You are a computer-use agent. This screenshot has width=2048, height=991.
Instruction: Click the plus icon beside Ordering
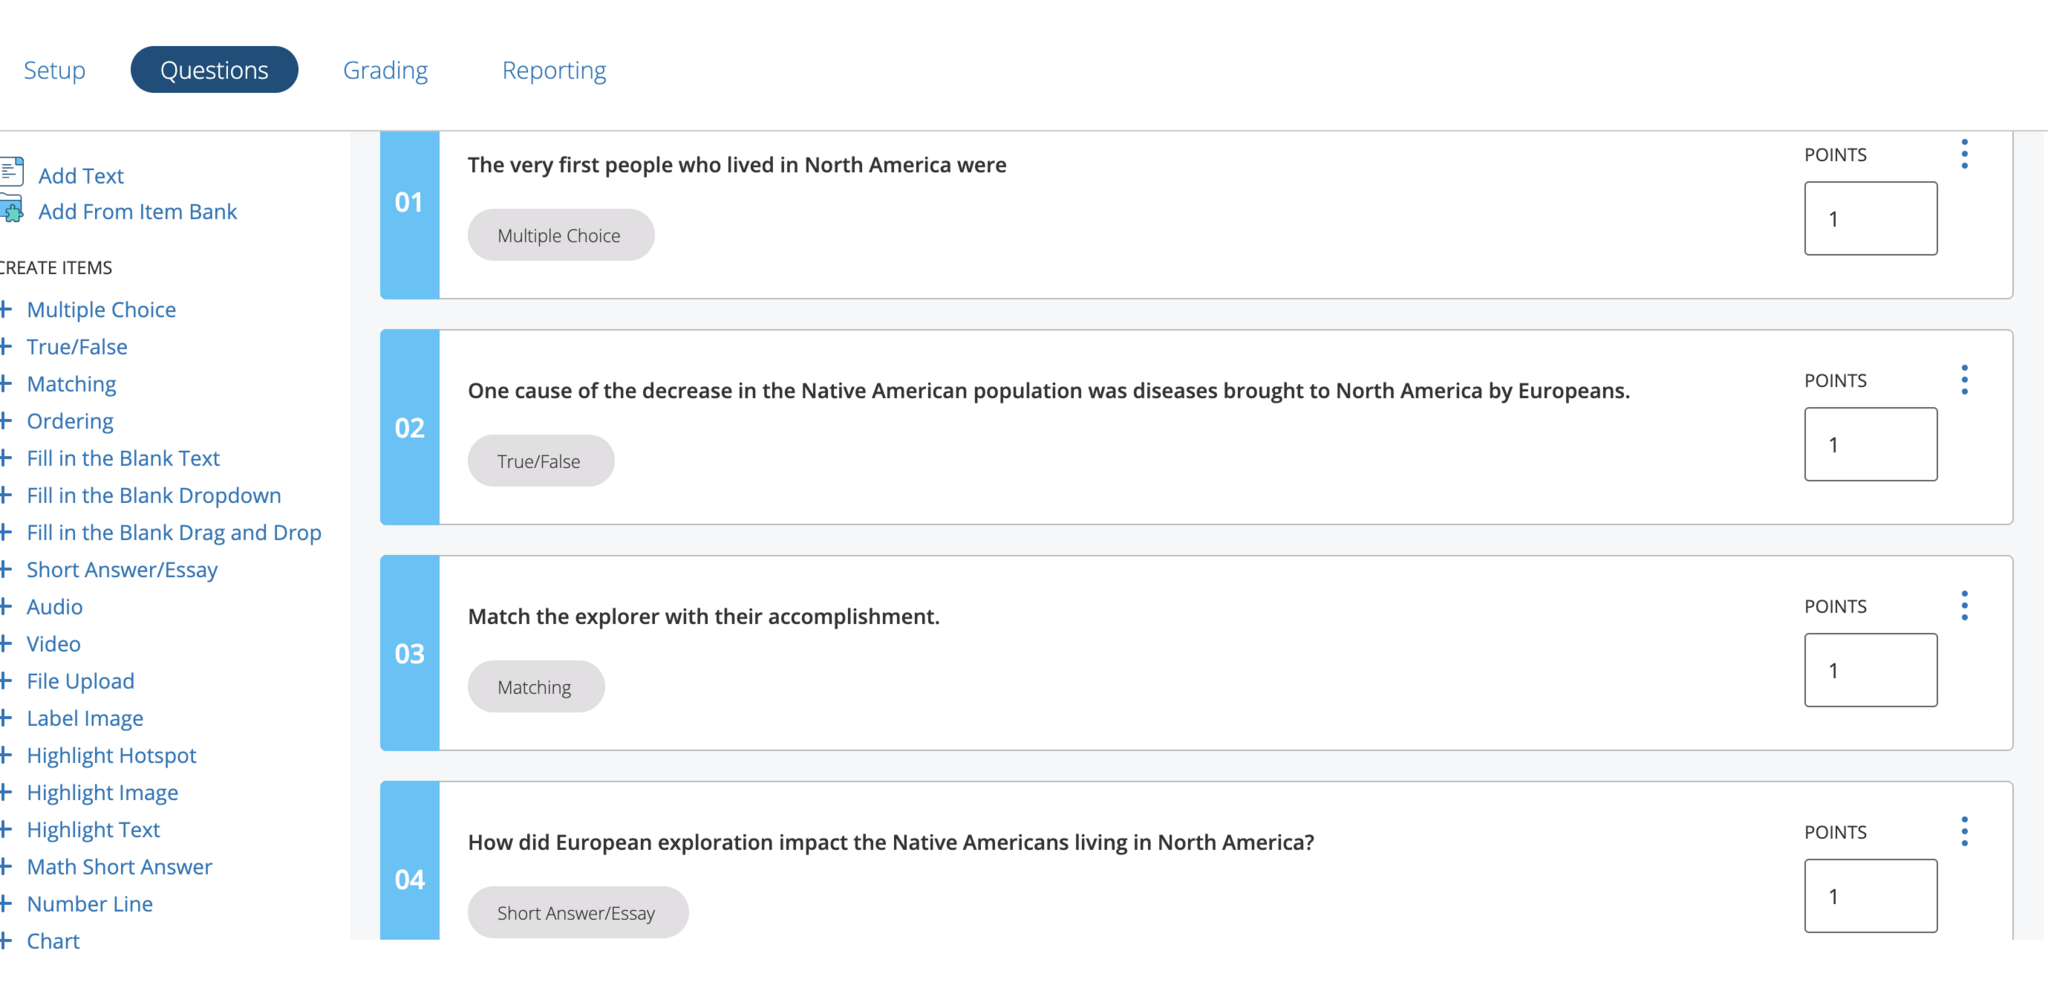tap(6, 421)
